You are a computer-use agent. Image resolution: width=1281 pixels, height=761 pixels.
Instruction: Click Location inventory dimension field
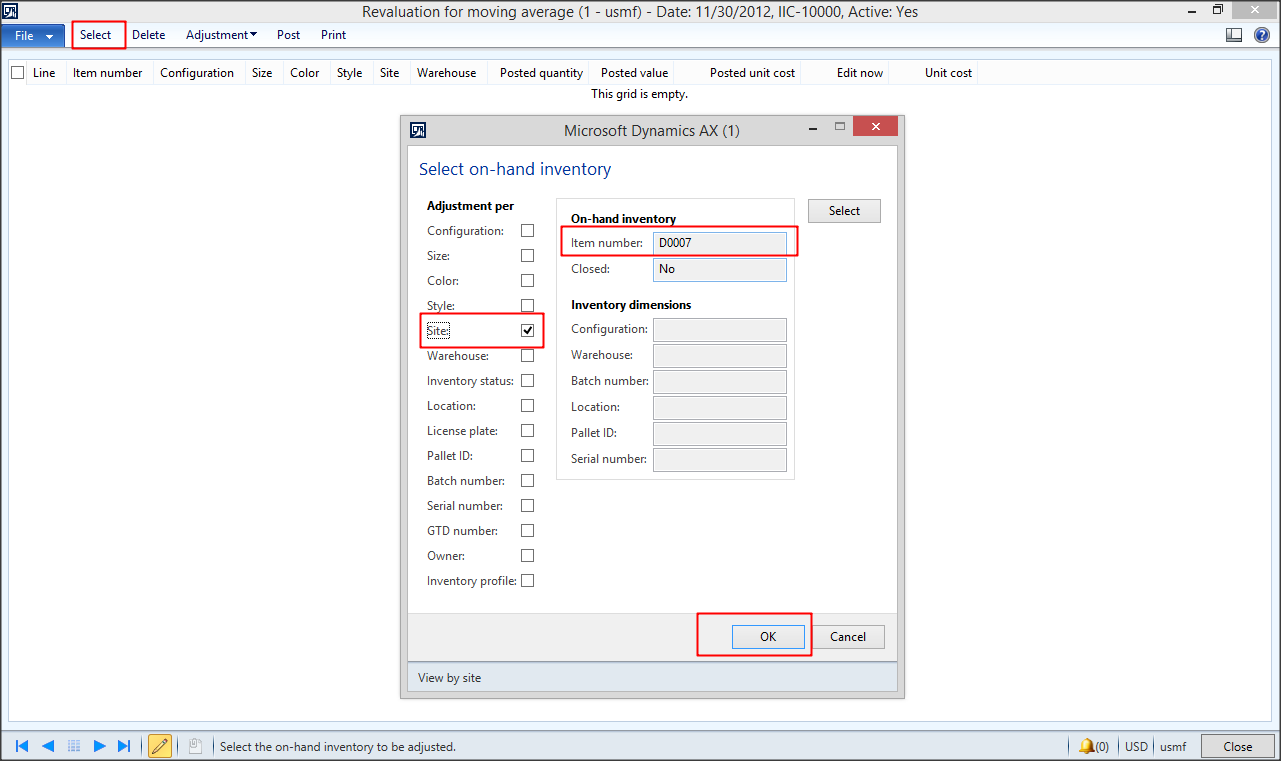click(720, 408)
